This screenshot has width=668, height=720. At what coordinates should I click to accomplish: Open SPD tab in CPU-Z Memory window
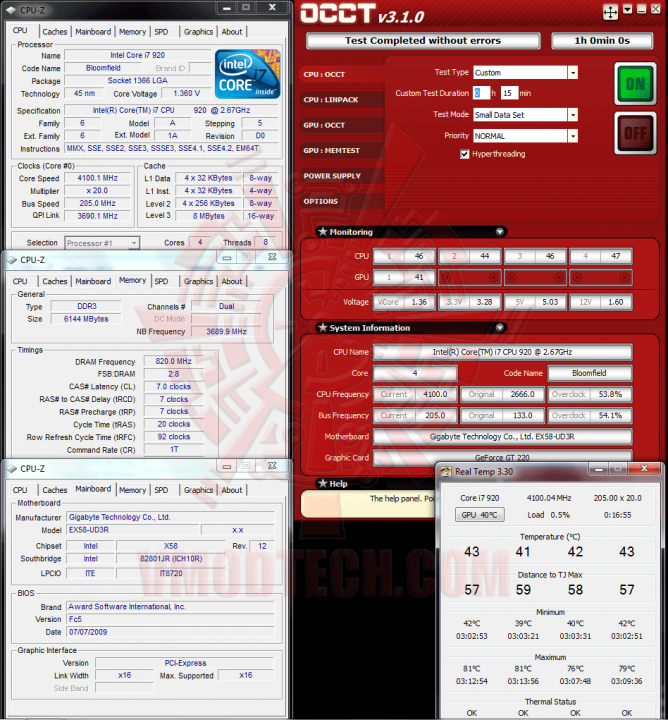(x=161, y=281)
